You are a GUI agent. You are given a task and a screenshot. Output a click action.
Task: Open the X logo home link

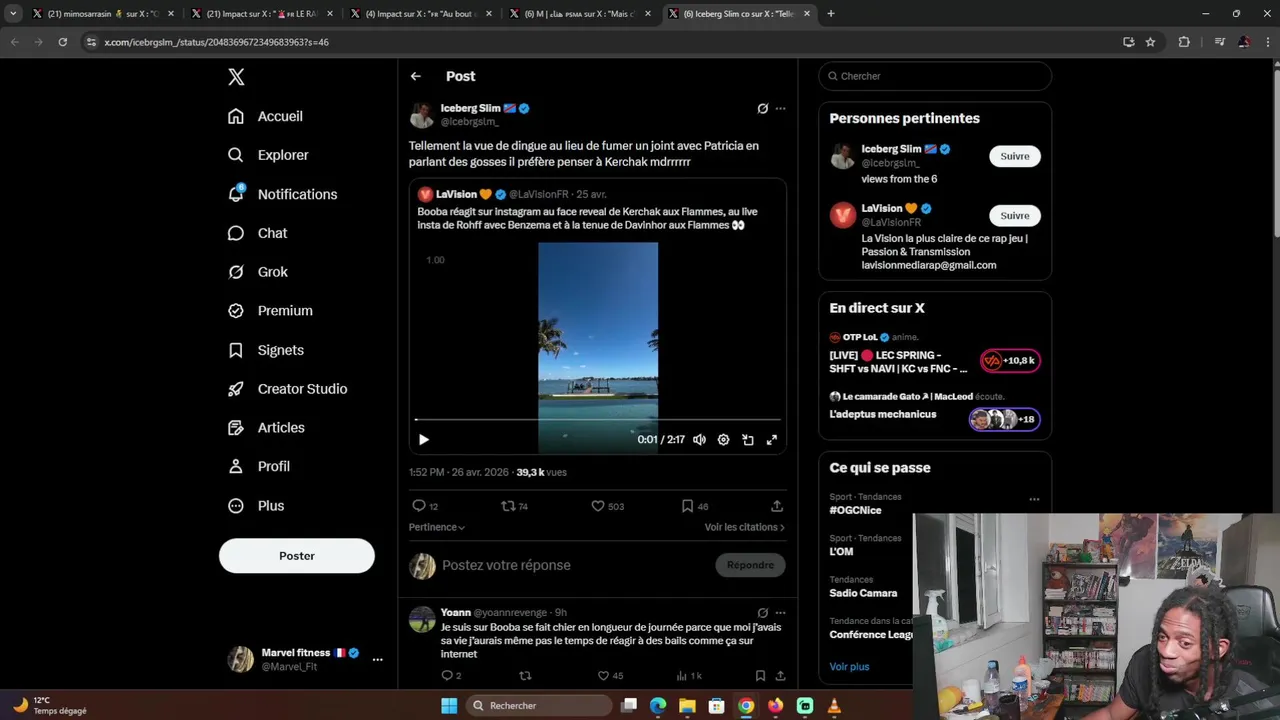click(x=236, y=77)
